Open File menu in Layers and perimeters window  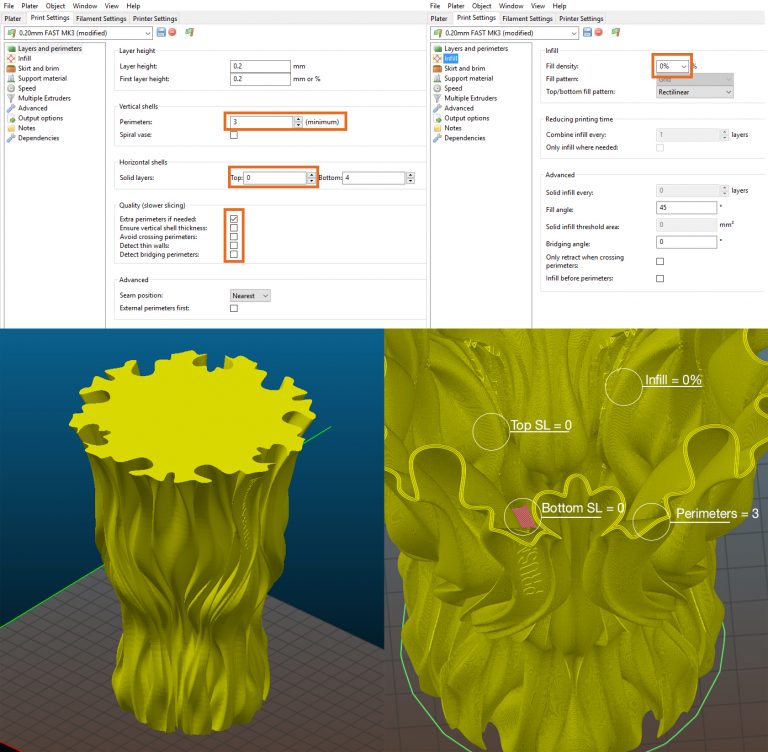(9, 6)
